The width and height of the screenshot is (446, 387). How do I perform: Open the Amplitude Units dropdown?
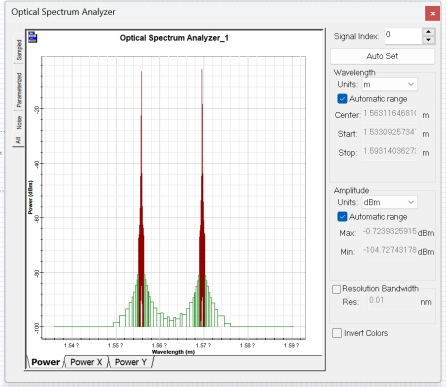pos(389,202)
